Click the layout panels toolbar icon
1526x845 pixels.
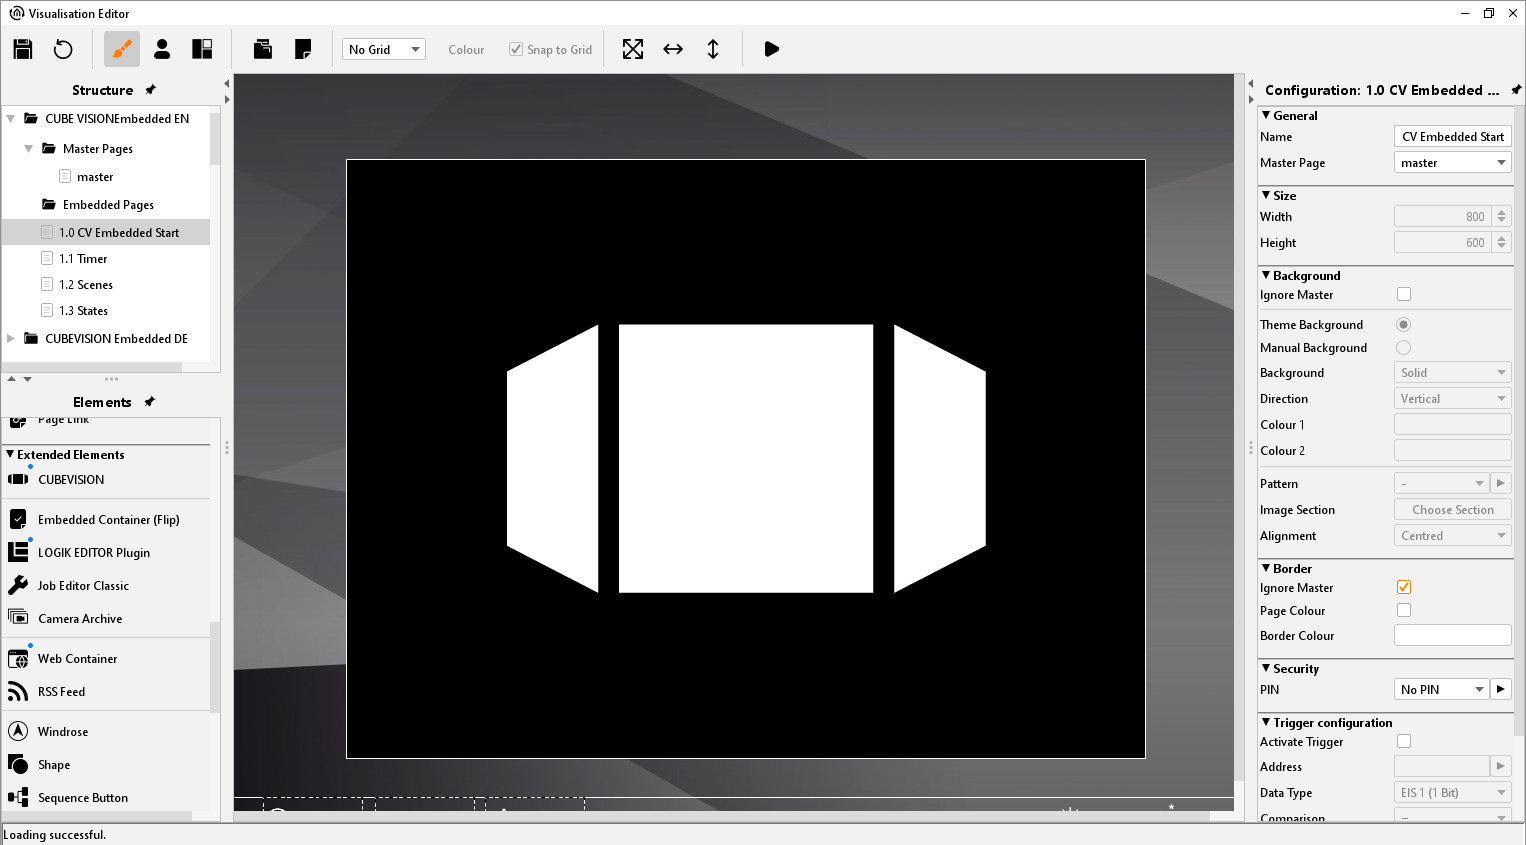(x=202, y=49)
